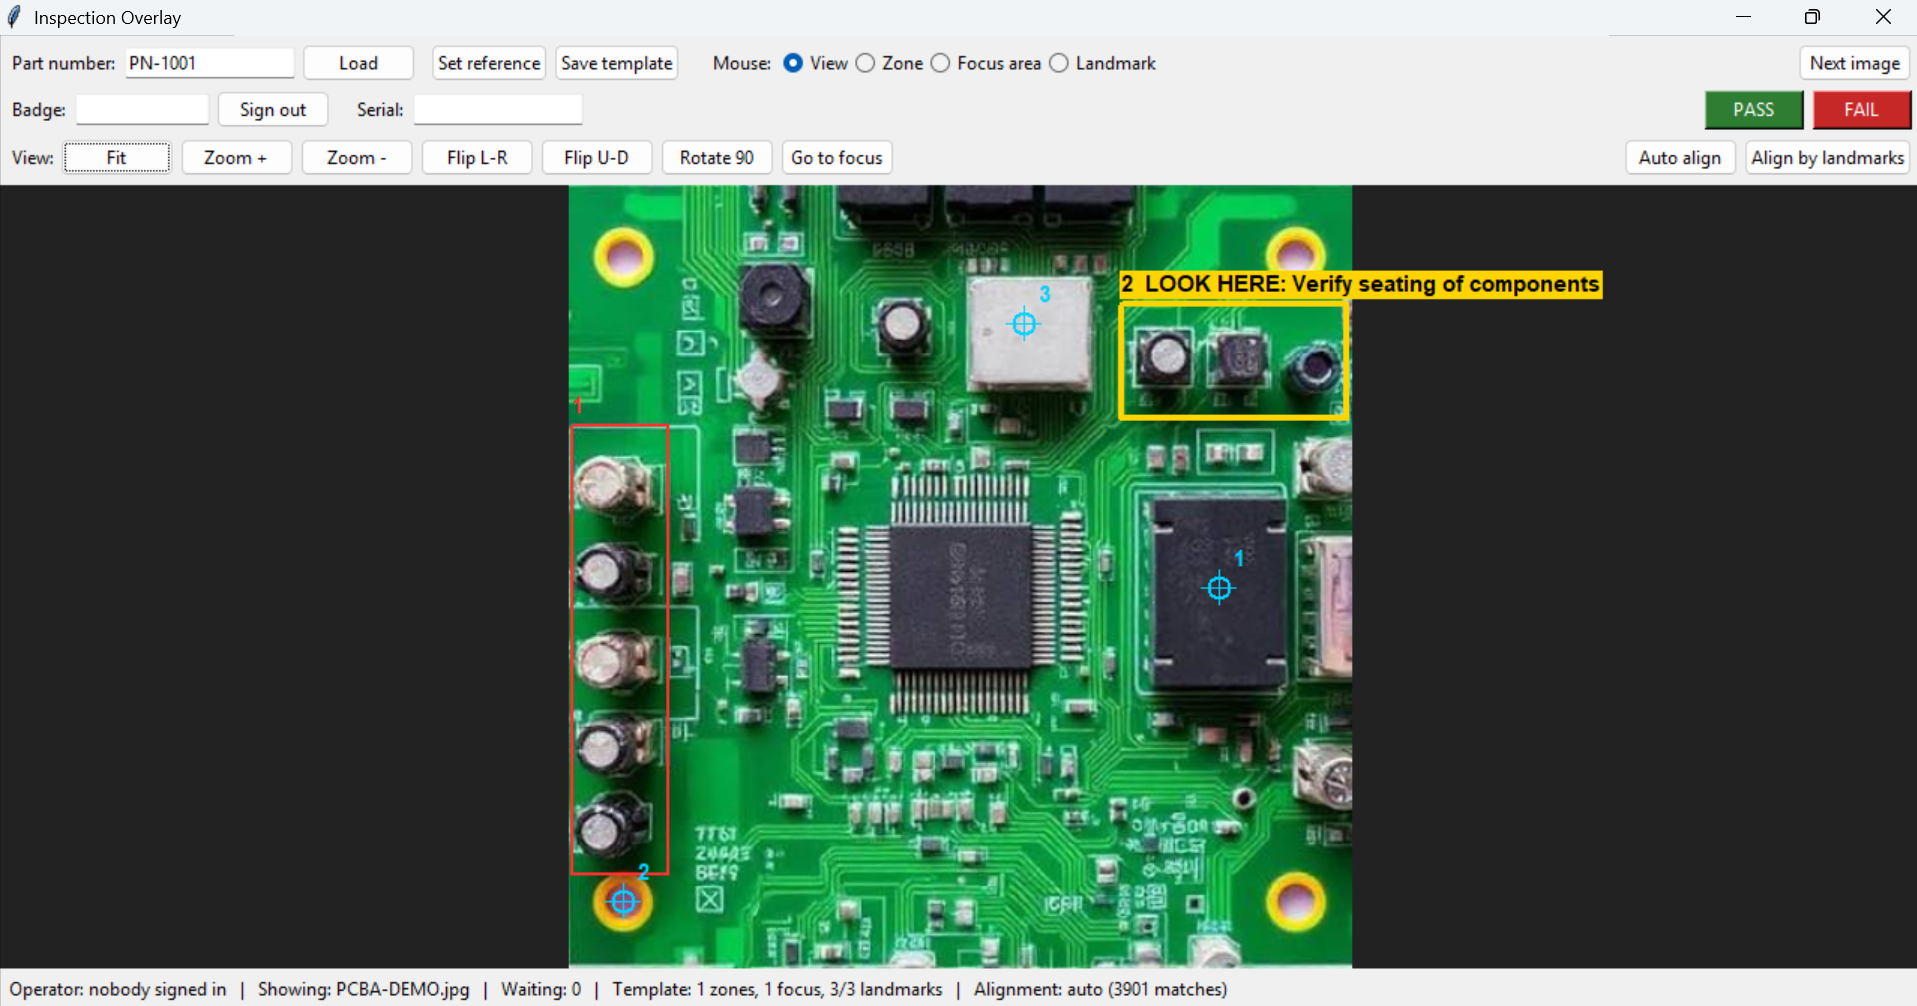Viewport: 1917px width, 1006px height.
Task: Rotate the image 90 degrees
Action: (x=717, y=158)
